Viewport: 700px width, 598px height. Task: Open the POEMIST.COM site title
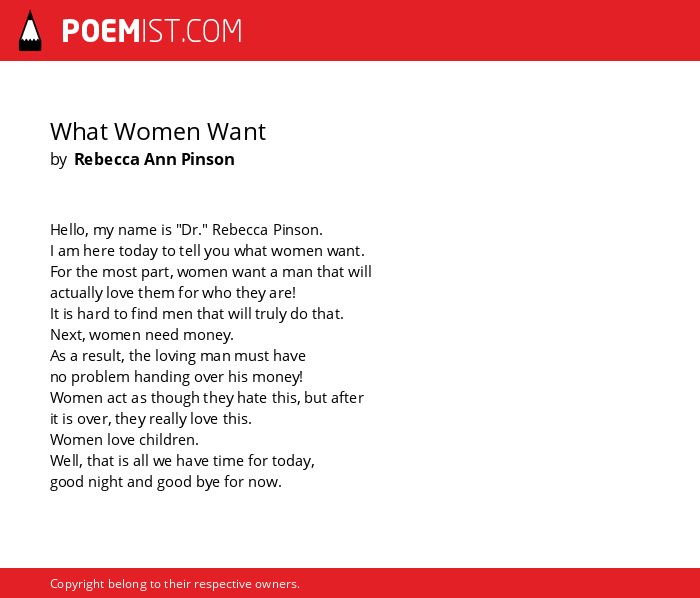(x=152, y=31)
